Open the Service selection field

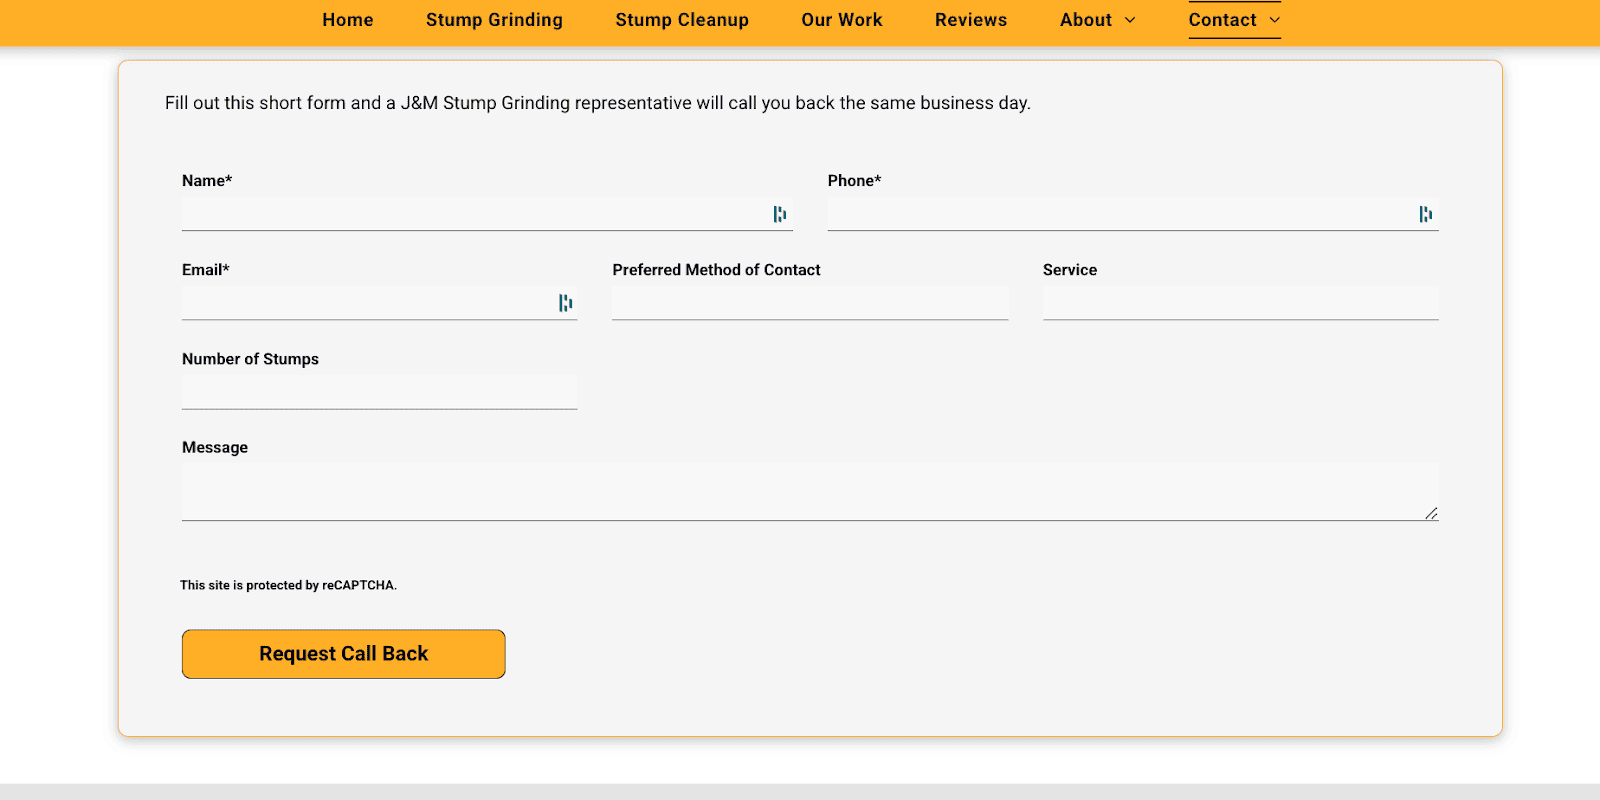click(x=1240, y=303)
